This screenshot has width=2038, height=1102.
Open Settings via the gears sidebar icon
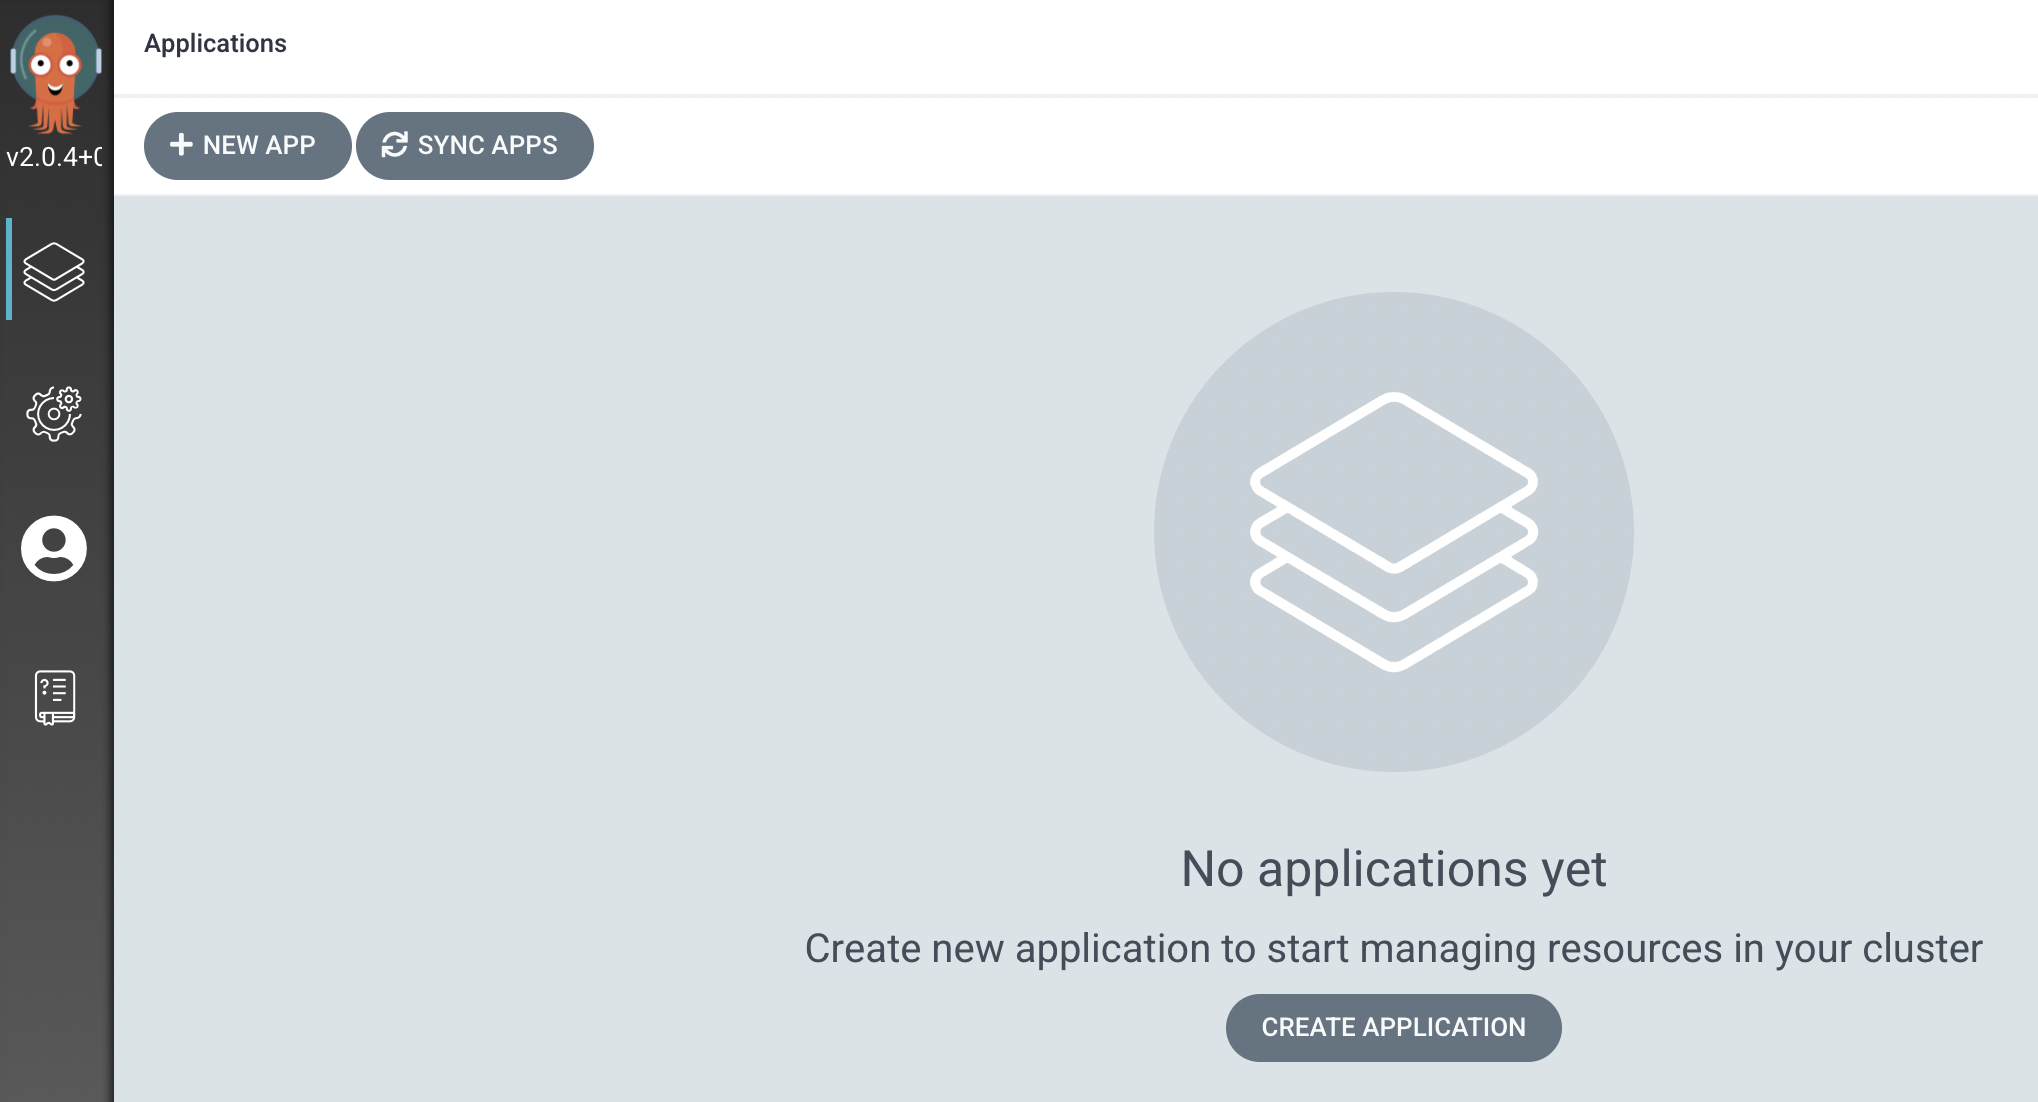point(54,413)
